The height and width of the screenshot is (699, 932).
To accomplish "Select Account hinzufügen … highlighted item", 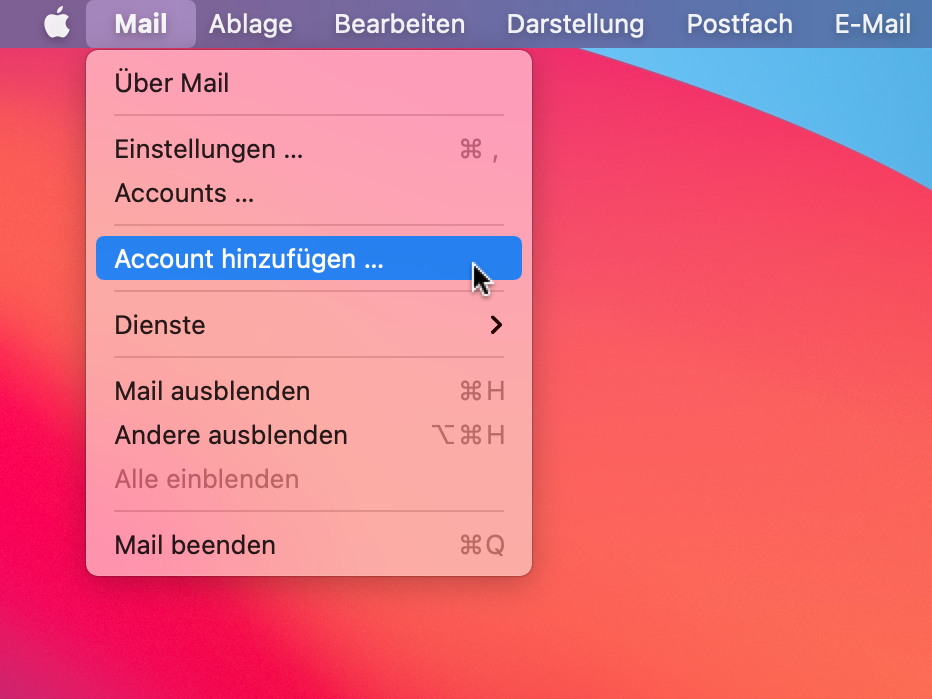I will coord(308,258).
